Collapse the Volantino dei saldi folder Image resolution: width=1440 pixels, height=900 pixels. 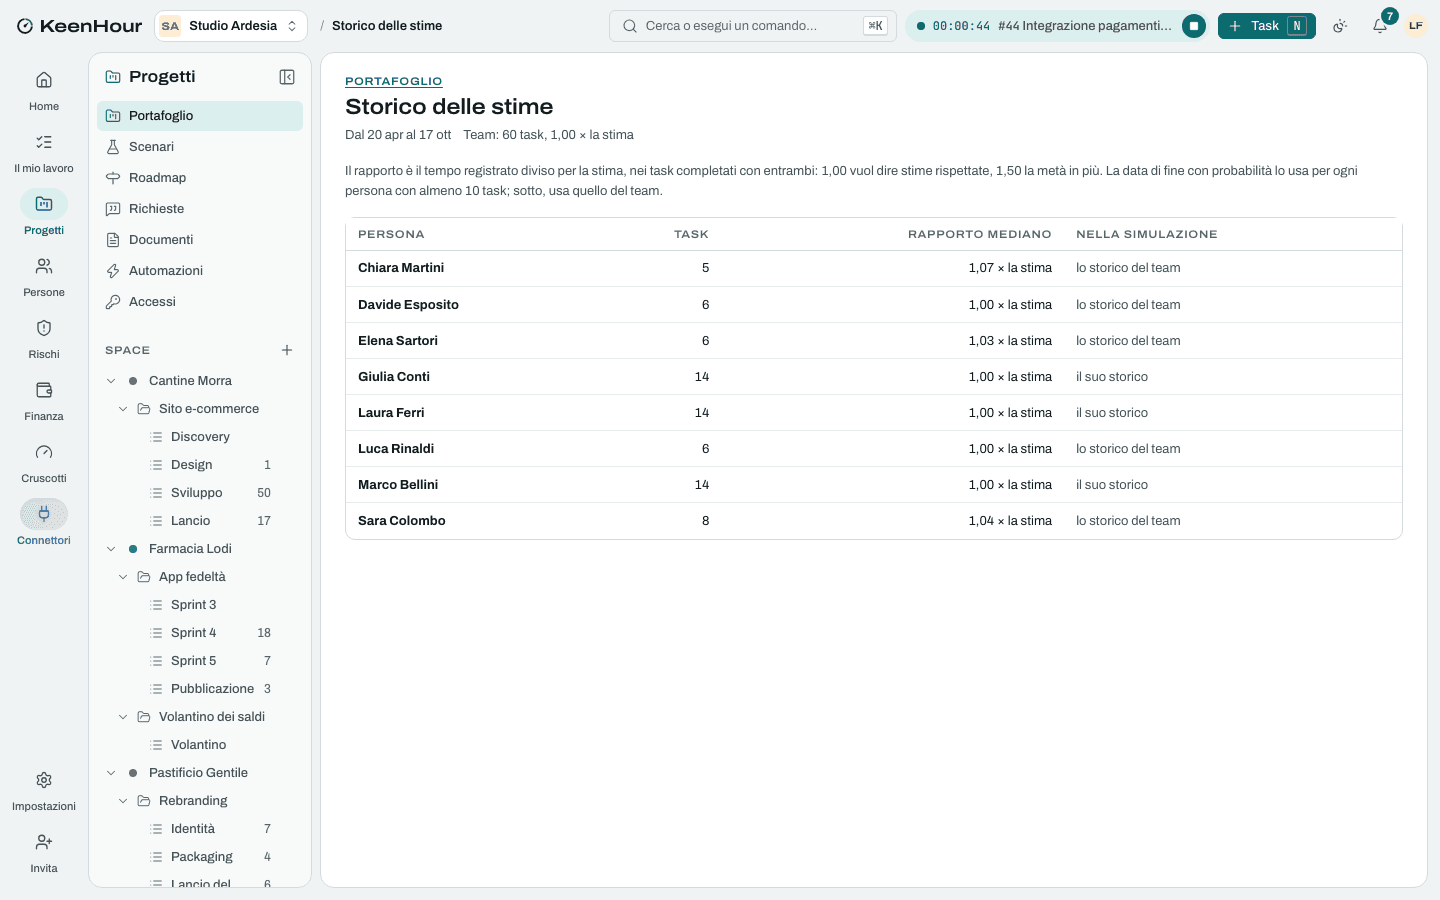123,717
